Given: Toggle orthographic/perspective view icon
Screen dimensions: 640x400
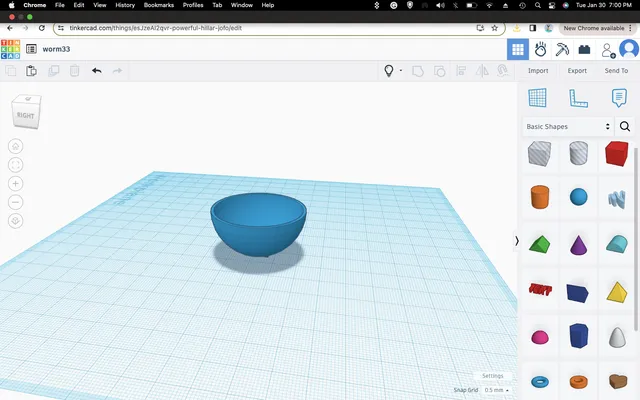Looking at the screenshot, I should 16,221.
